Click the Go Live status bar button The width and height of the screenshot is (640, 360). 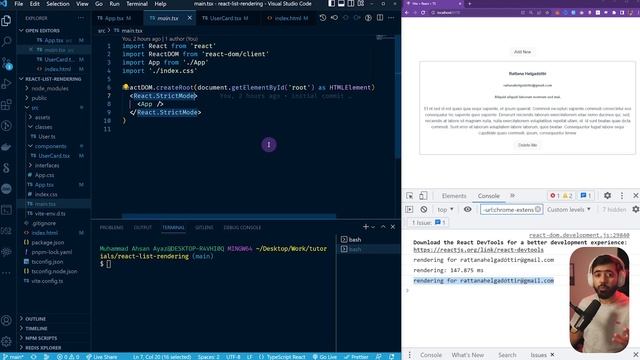[x=325, y=357]
